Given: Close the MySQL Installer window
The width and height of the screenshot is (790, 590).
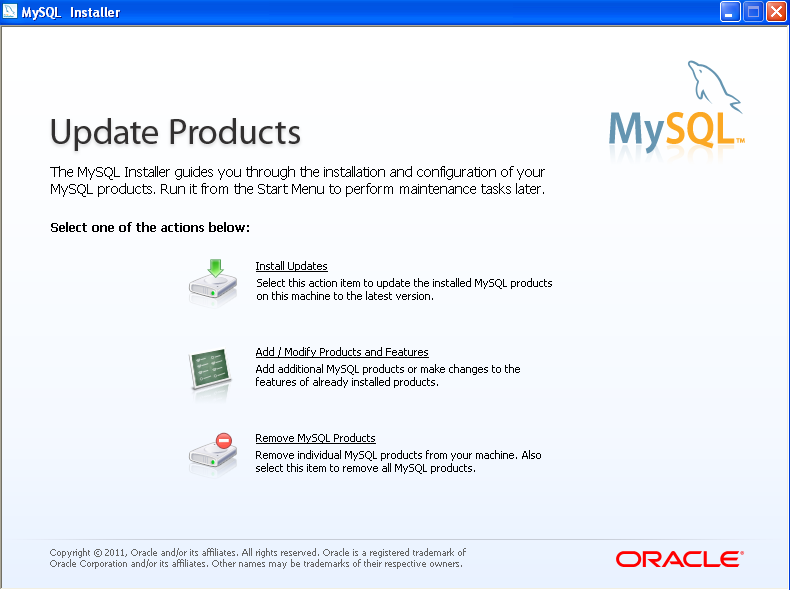Looking at the screenshot, I should point(776,12).
